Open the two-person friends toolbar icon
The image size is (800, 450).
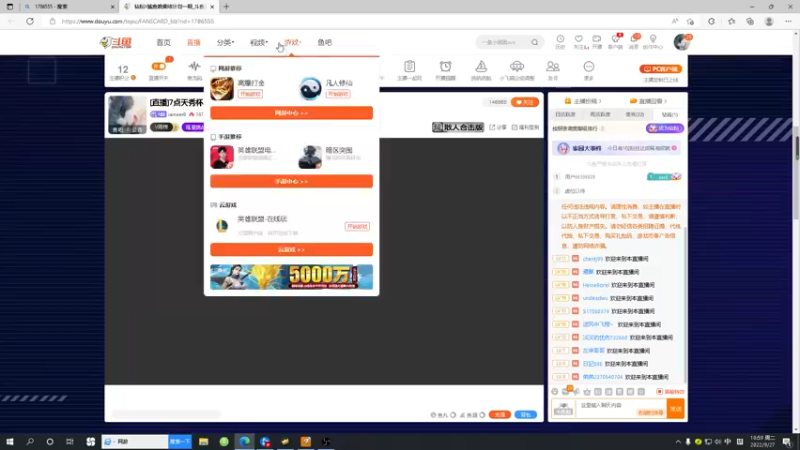point(553,66)
